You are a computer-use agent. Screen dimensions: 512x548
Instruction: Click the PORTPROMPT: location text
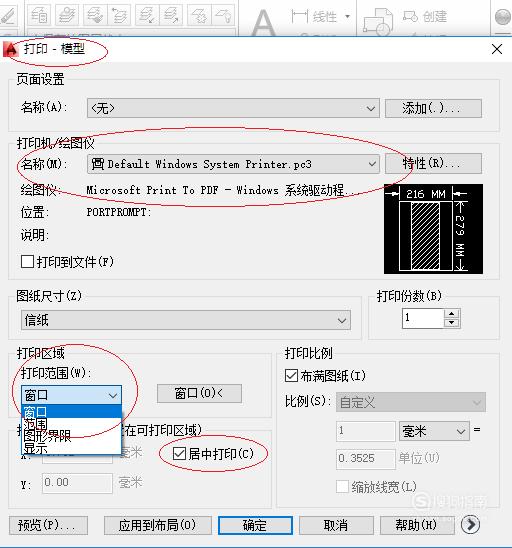pos(119,212)
